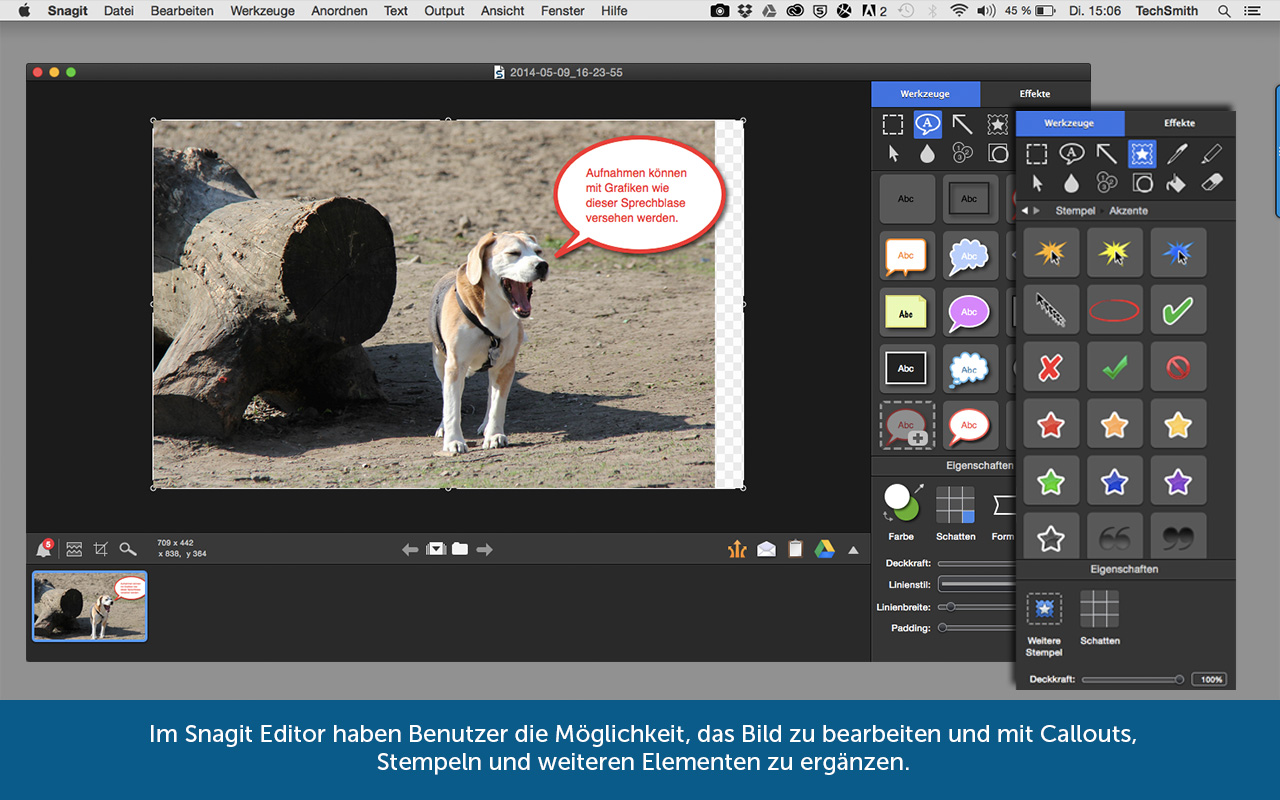Swap the foreground and background colors
The height and width of the screenshot is (800, 1280).
coord(887,516)
